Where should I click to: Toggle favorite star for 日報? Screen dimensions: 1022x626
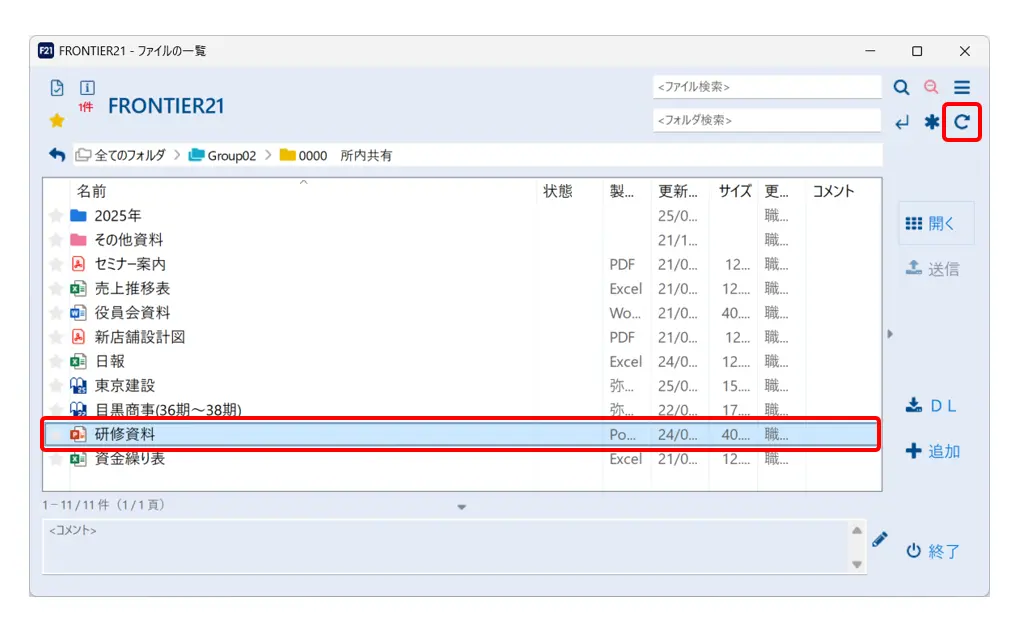coord(56,362)
